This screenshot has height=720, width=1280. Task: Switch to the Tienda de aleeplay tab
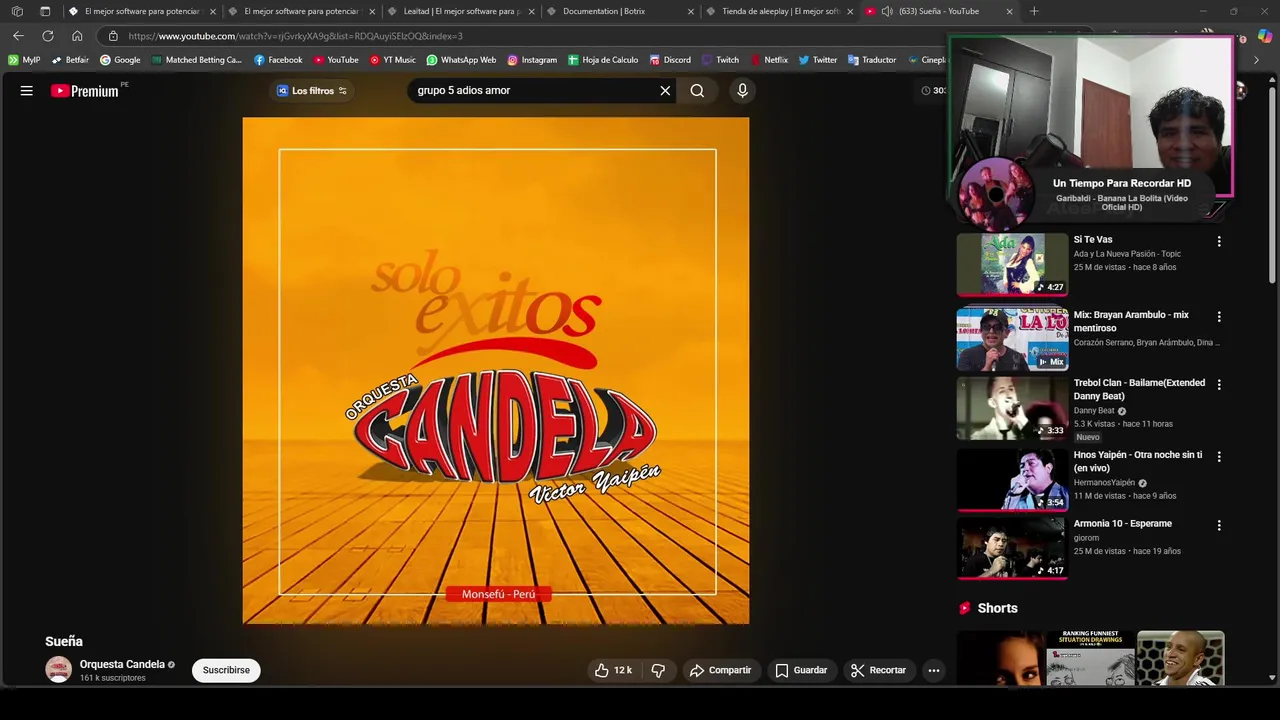[x=780, y=11]
